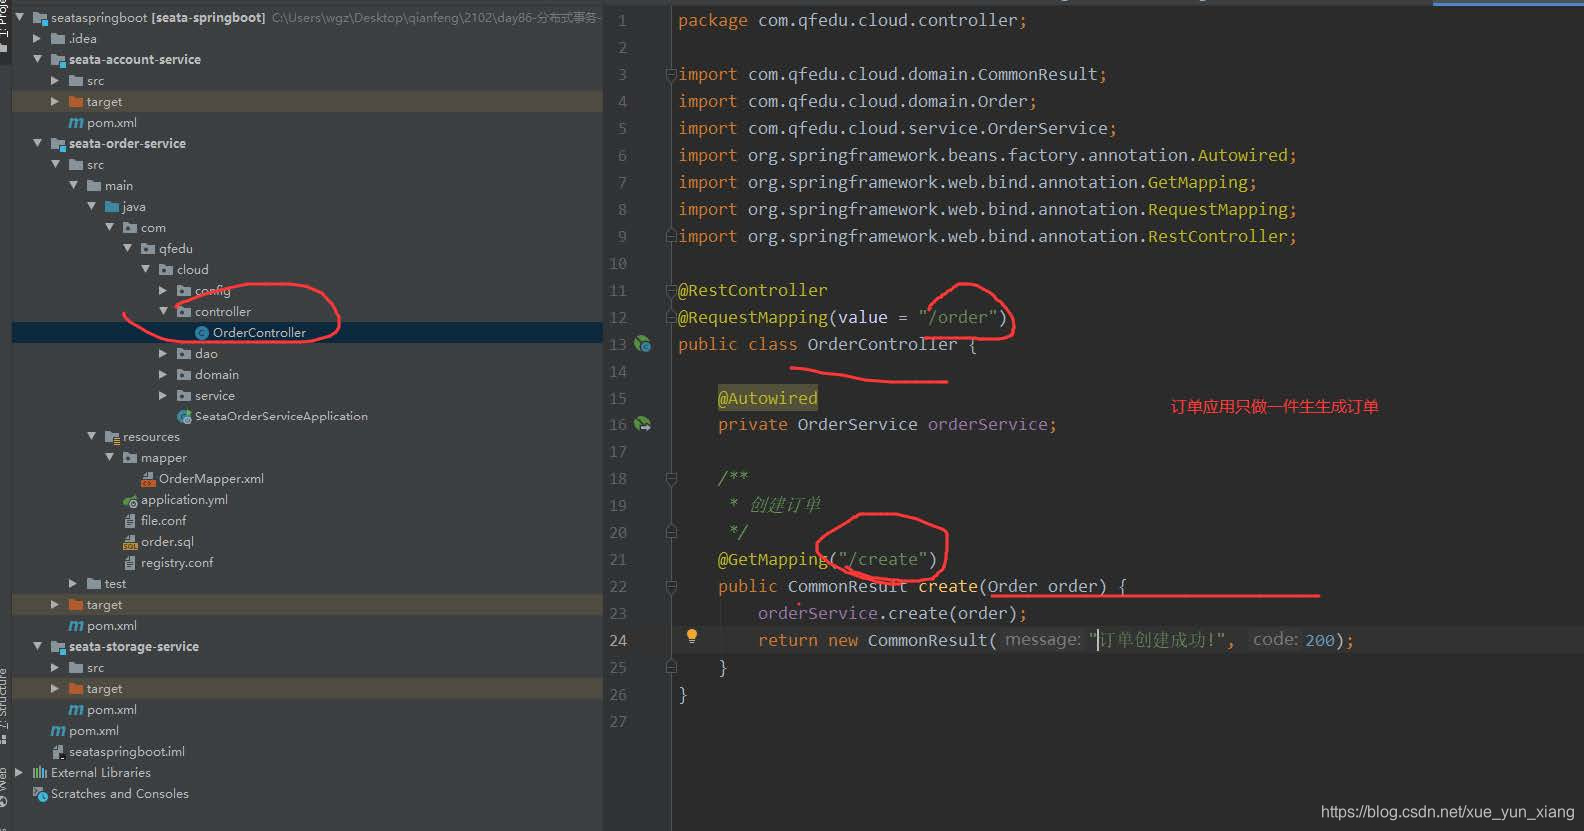Select the src folder under seata-storage-service
1584x831 pixels.
pos(307,668)
